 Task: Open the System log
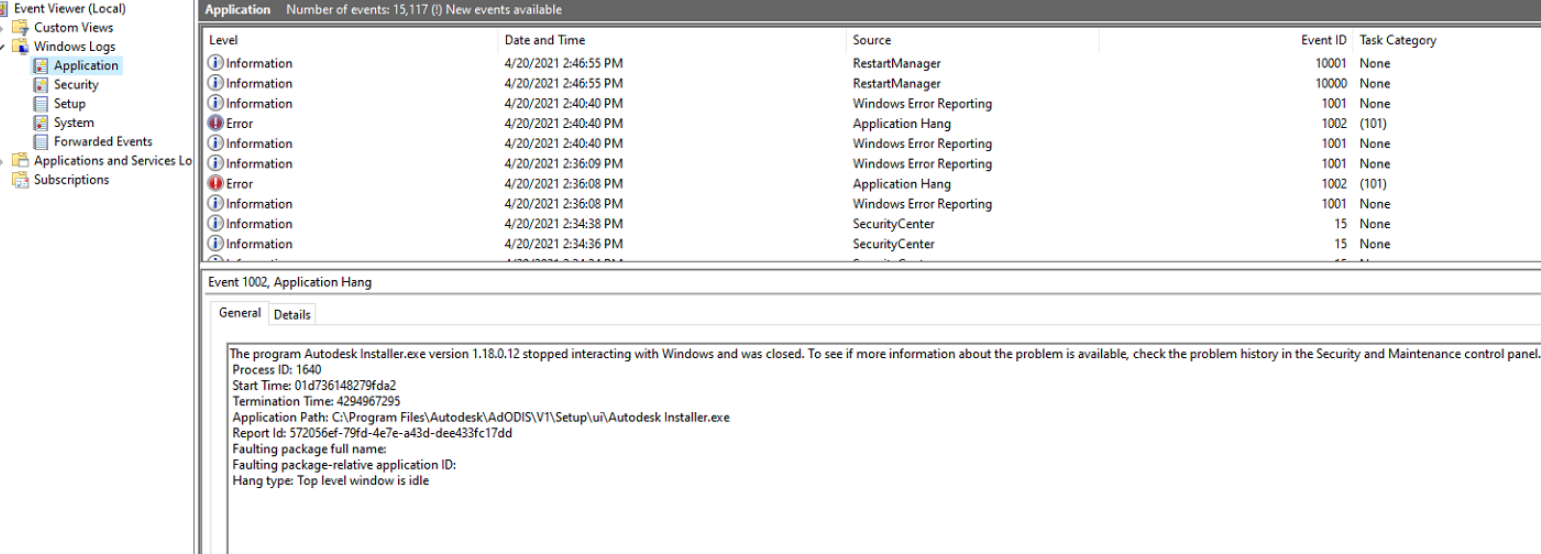[74, 123]
